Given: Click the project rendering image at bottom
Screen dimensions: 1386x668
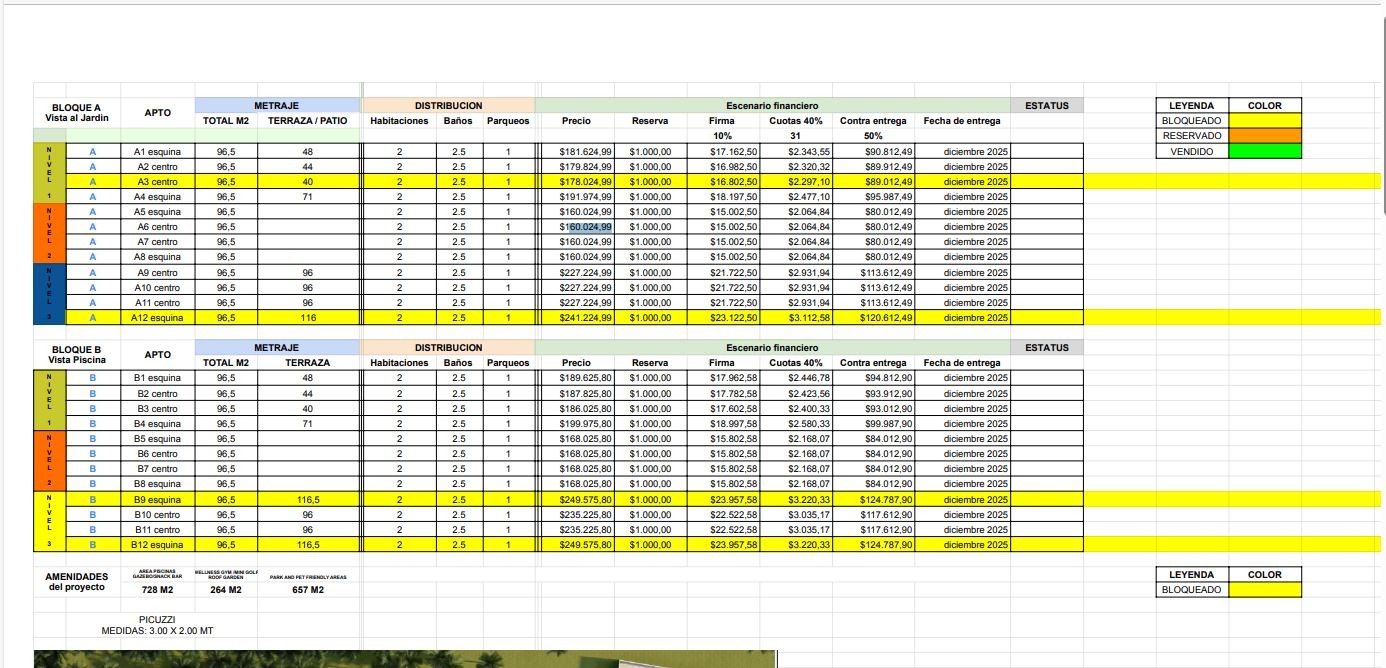Looking at the screenshot, I should 404,659.
